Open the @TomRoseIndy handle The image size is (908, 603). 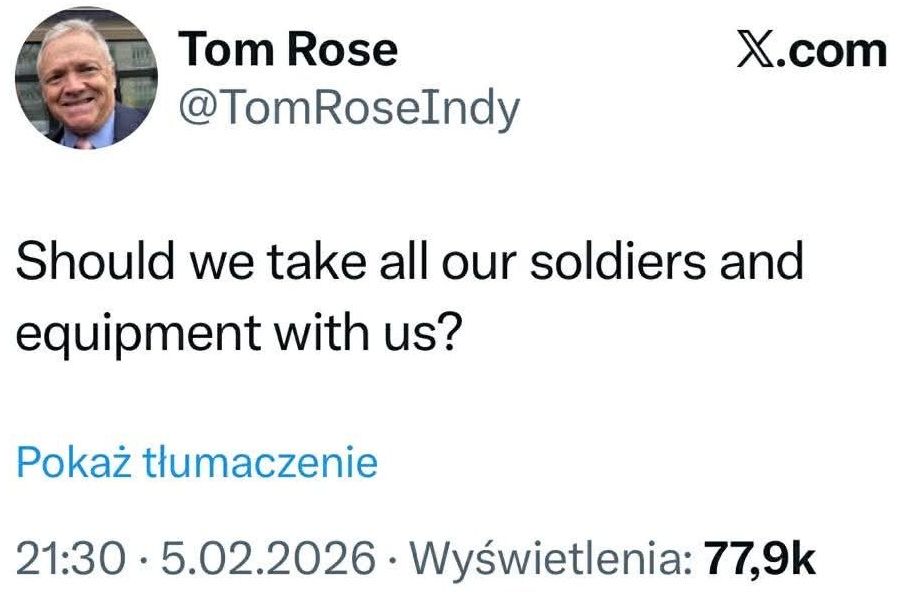click(x=347, y=105)
